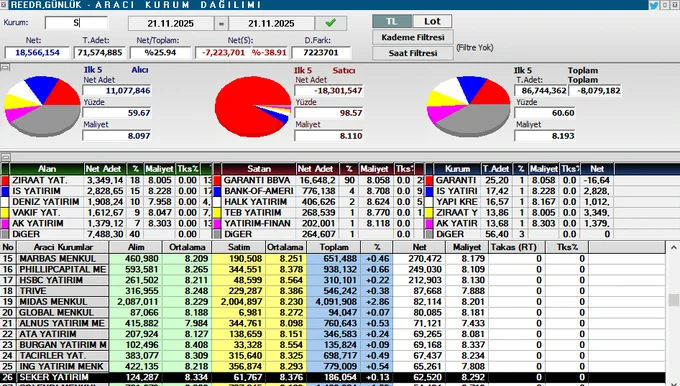Viewport: 680px width, 386px height.
Task: Sort by Satim column header
Action: pos(239,247)
